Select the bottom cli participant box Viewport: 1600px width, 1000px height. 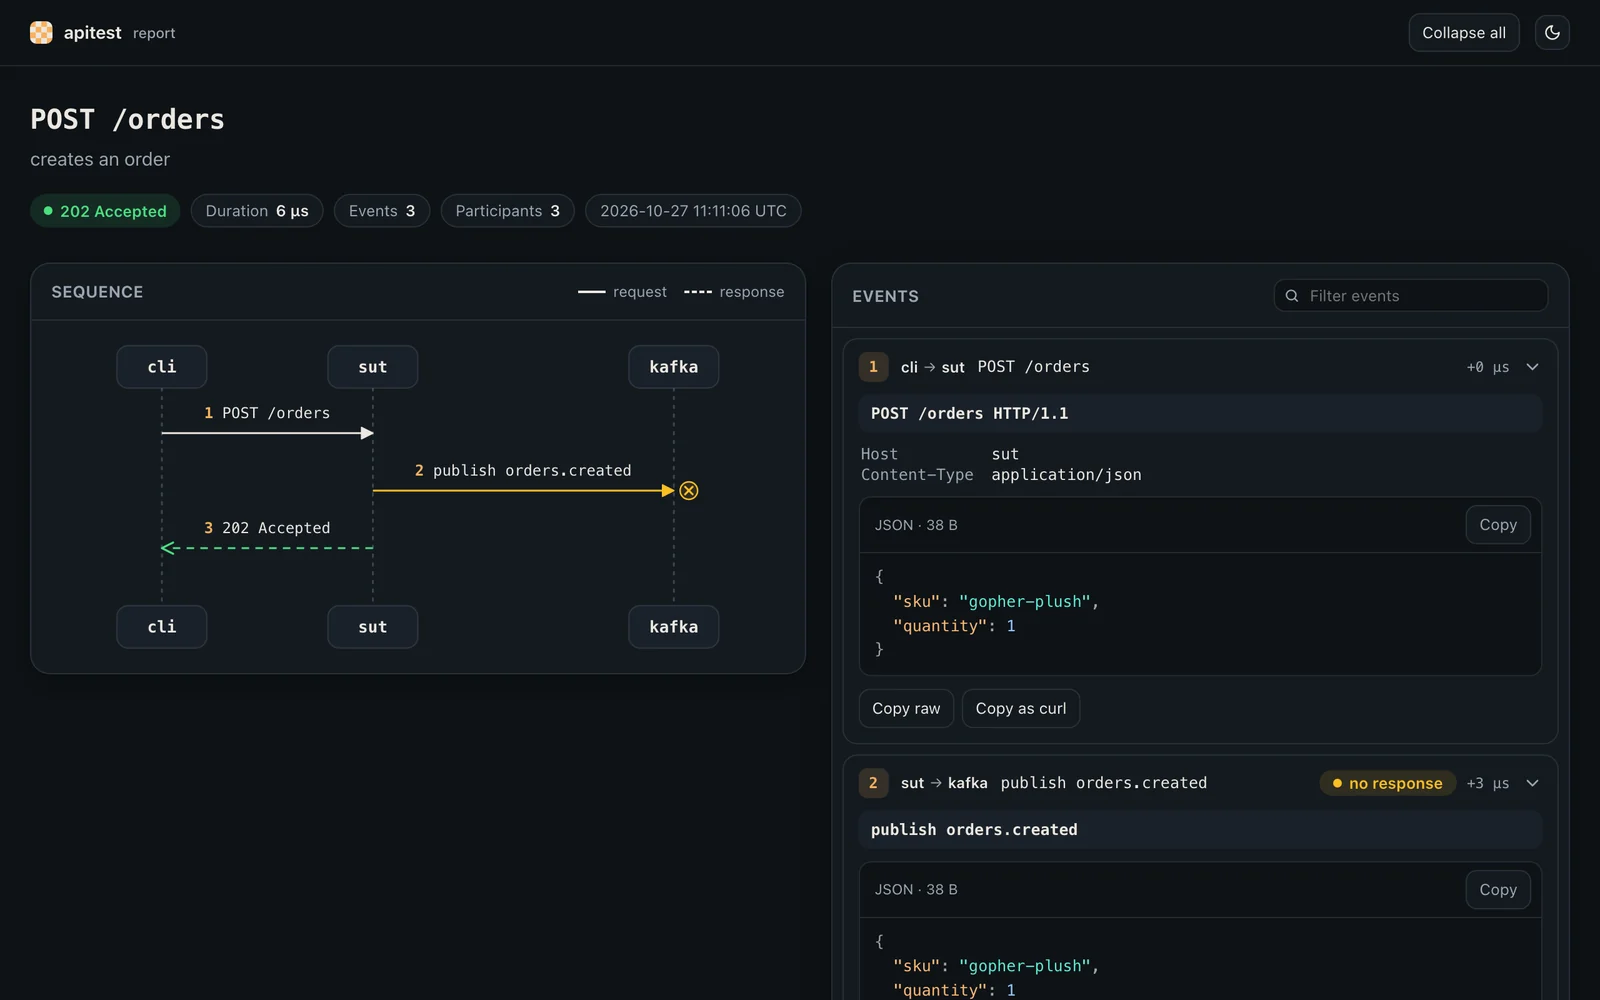(162, 627)
